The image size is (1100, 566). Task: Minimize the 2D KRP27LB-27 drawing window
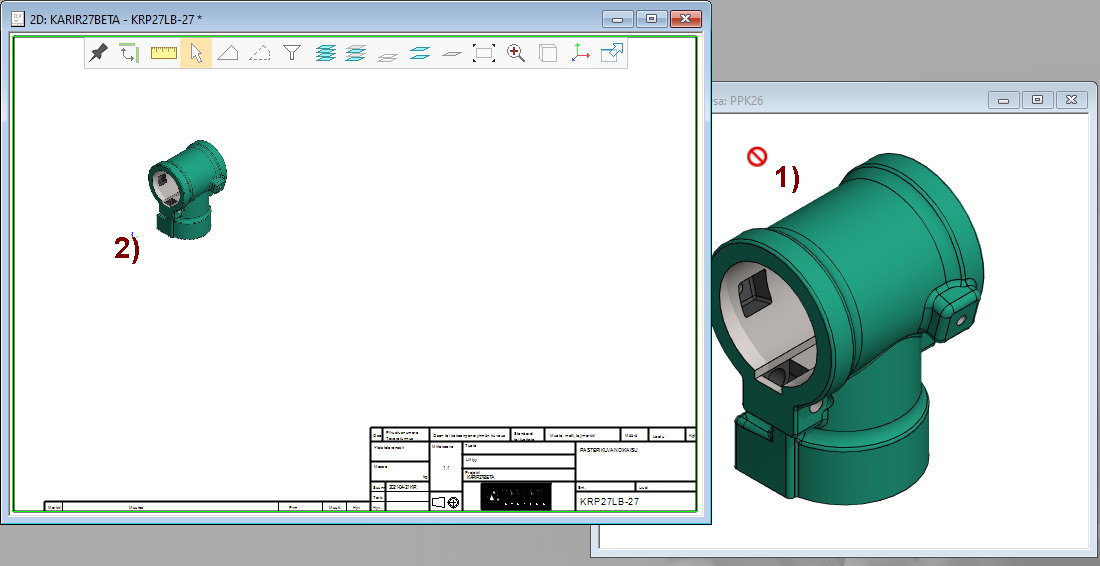(619, 19)
